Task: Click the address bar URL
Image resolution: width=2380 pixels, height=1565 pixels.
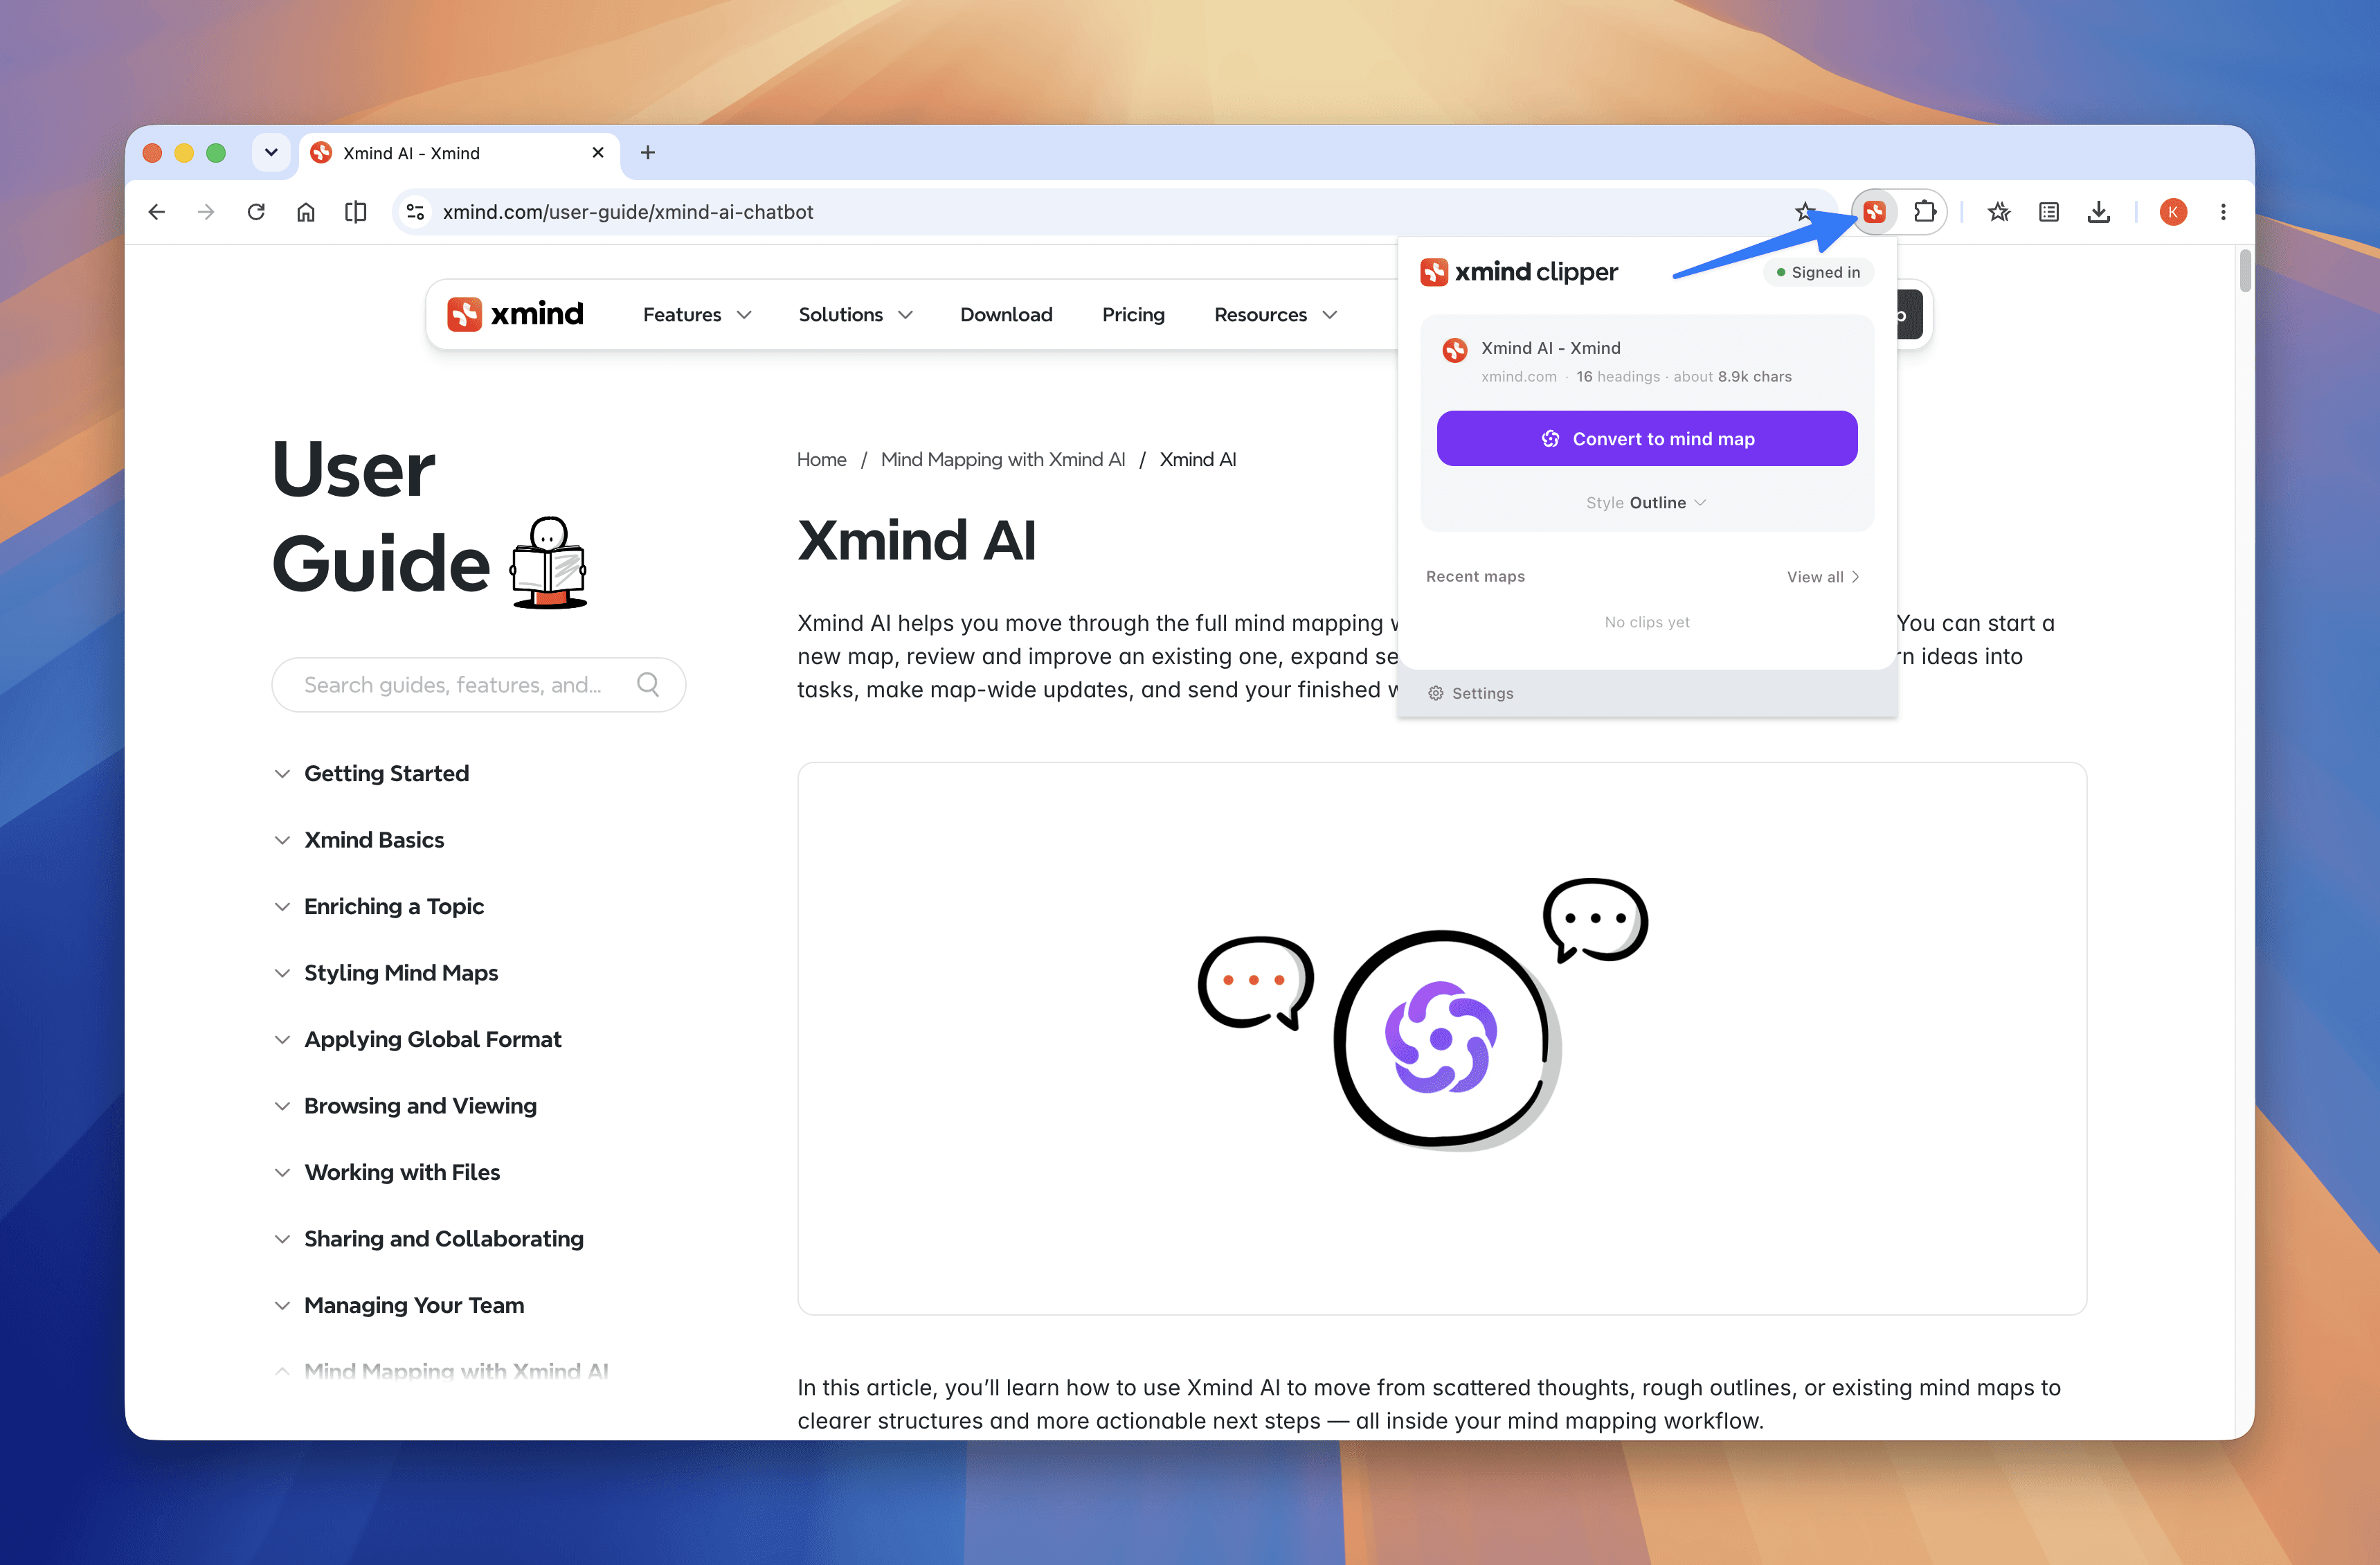Action: click(x=628, y=212)
